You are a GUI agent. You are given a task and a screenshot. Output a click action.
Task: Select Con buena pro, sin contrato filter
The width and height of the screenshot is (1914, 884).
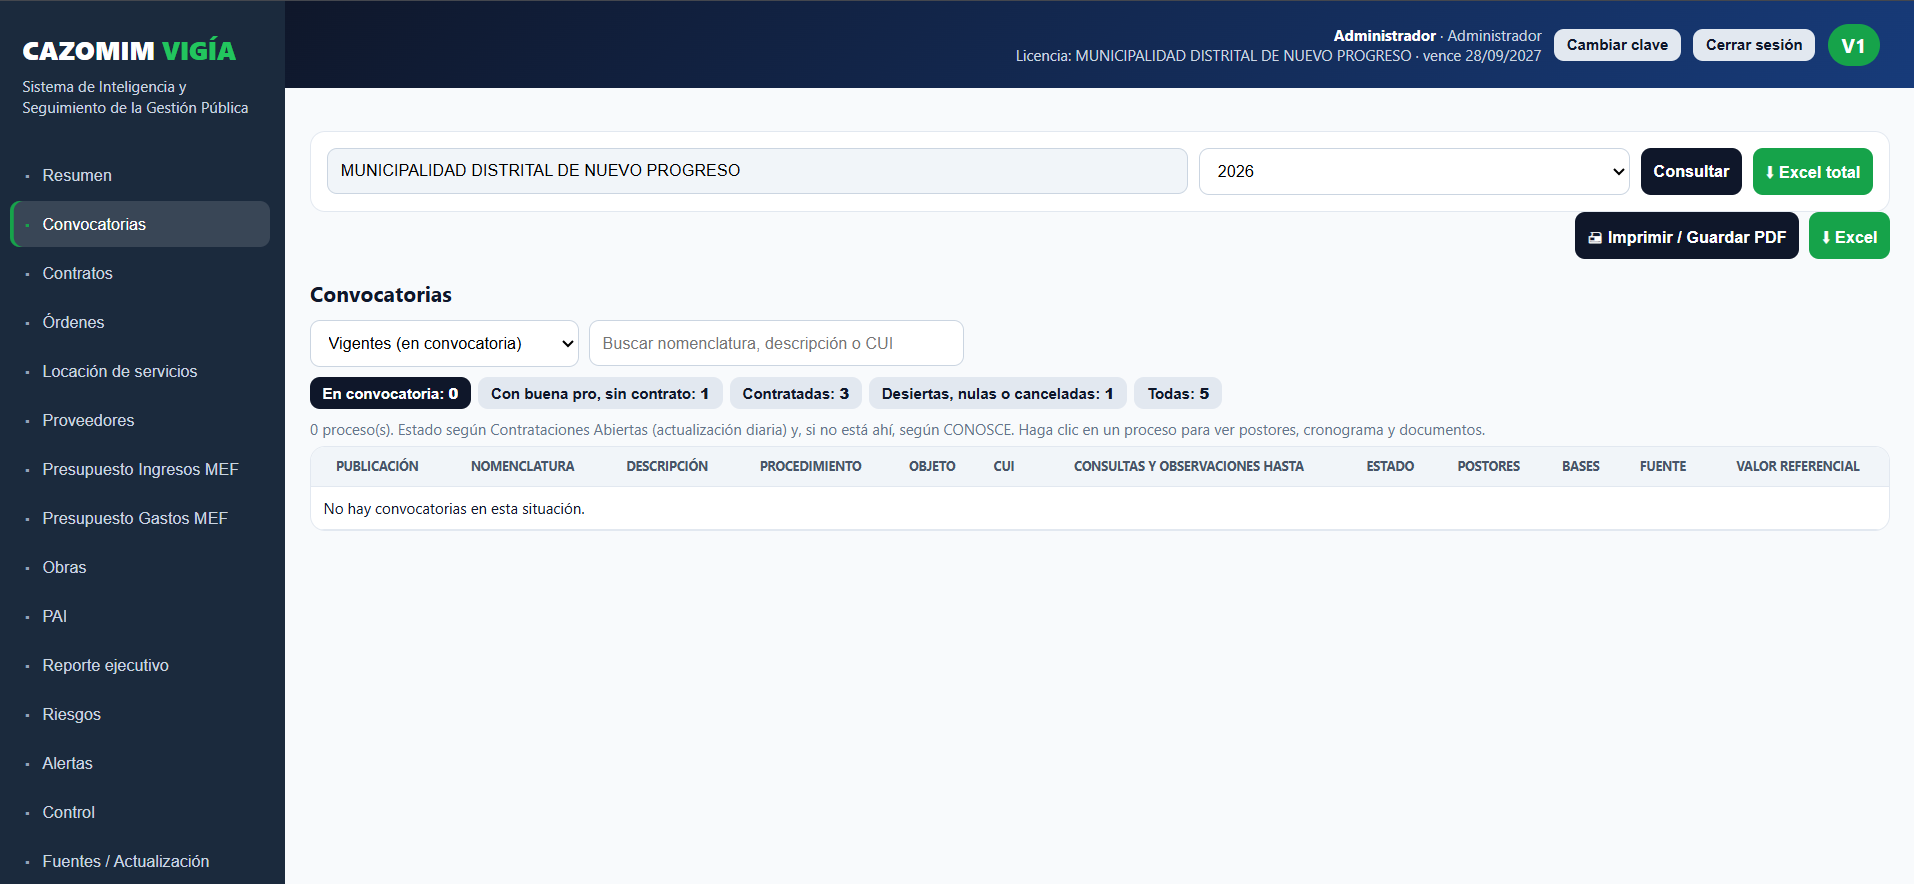coord(600,393)
